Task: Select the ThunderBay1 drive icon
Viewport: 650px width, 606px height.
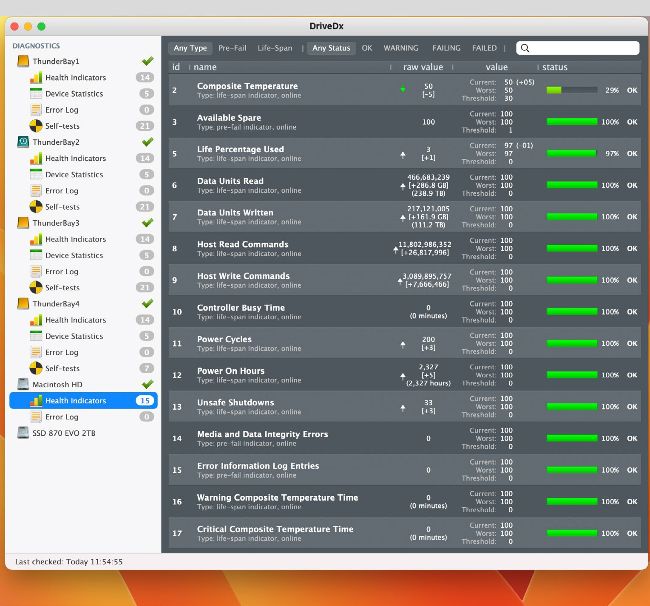Action: tap(23, 61)
